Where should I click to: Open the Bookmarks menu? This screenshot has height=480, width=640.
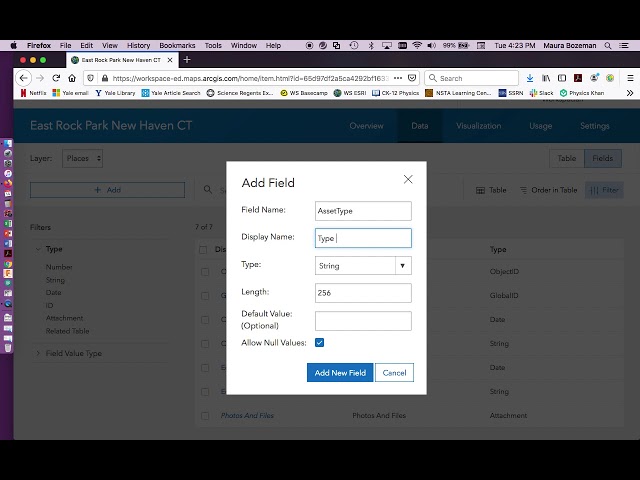(x=177, y=45)
